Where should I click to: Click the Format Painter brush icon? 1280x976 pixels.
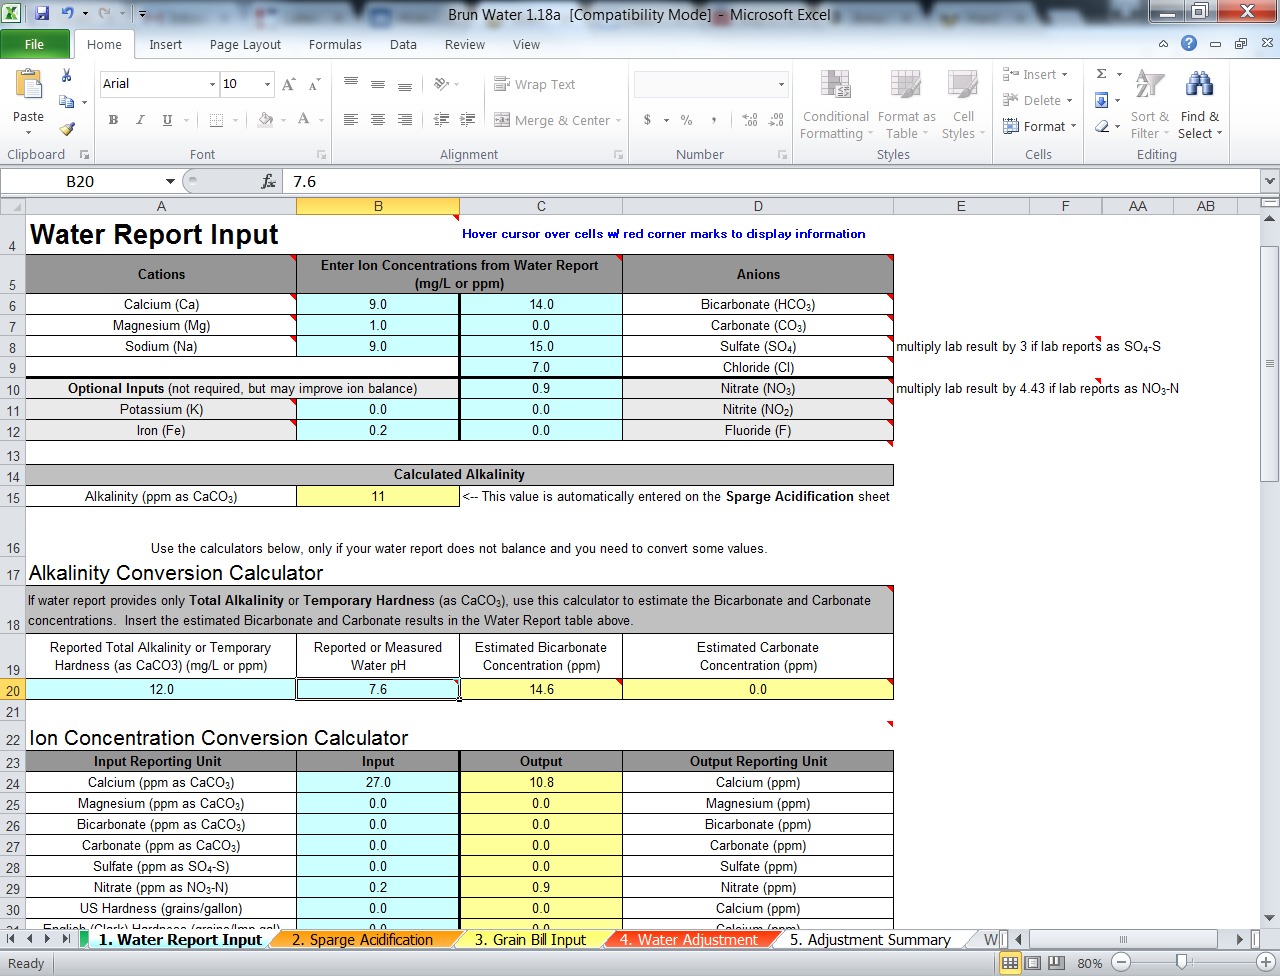(66, 128)
